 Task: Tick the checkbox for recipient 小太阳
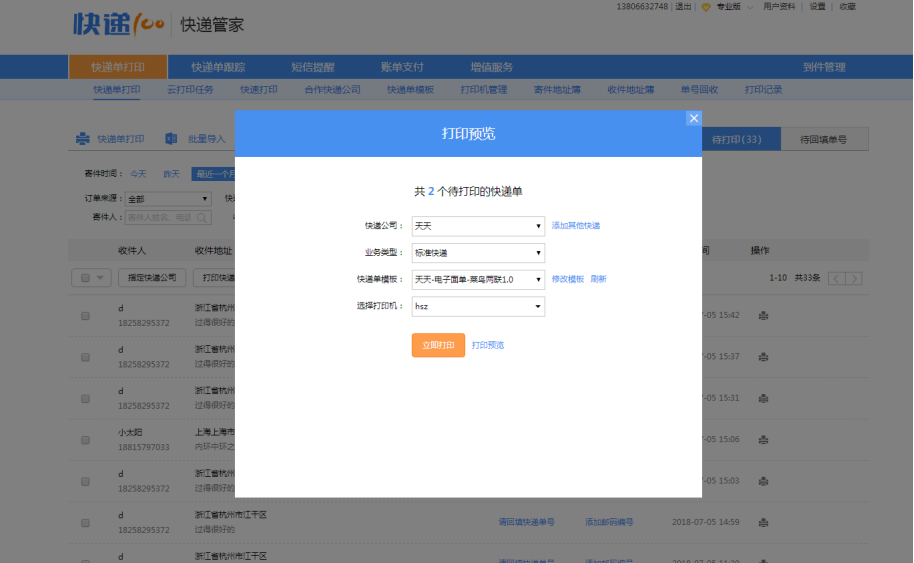pyautogui.click(x=85, y=440)
